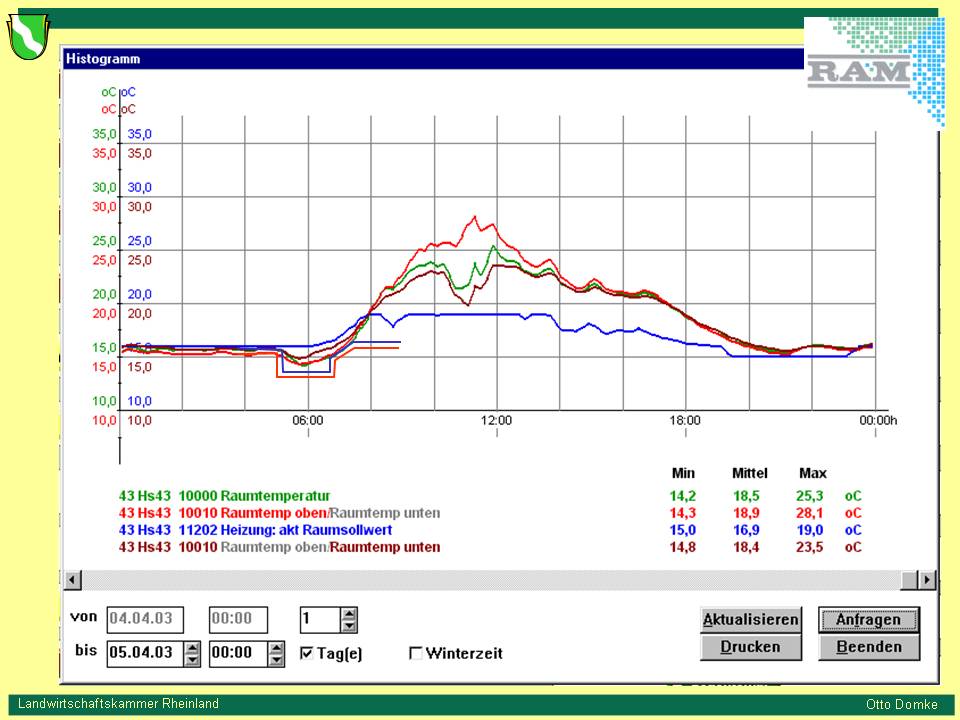This screenshot has width=960, height=720.
Task: Click the day count field showing 1
Action: tap(320, 620)
